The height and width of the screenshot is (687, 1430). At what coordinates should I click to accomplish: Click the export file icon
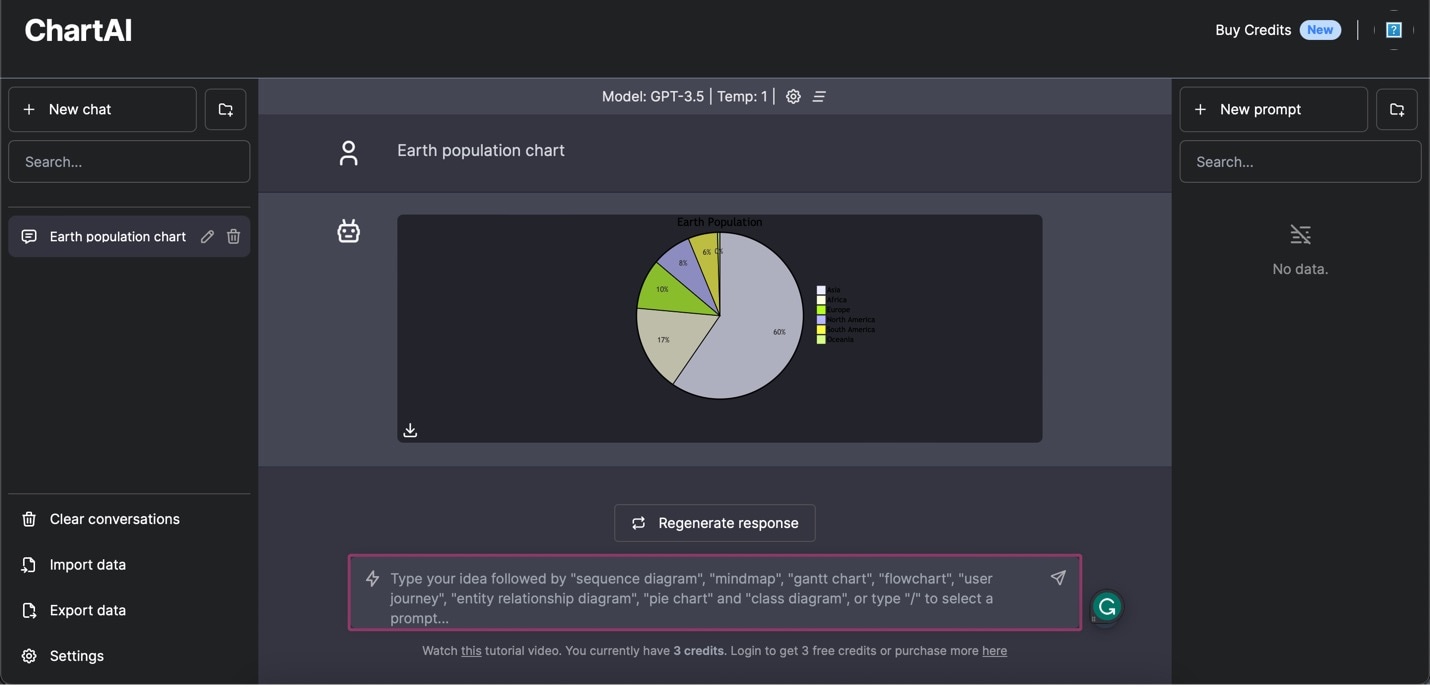click(x=29, y=610)
